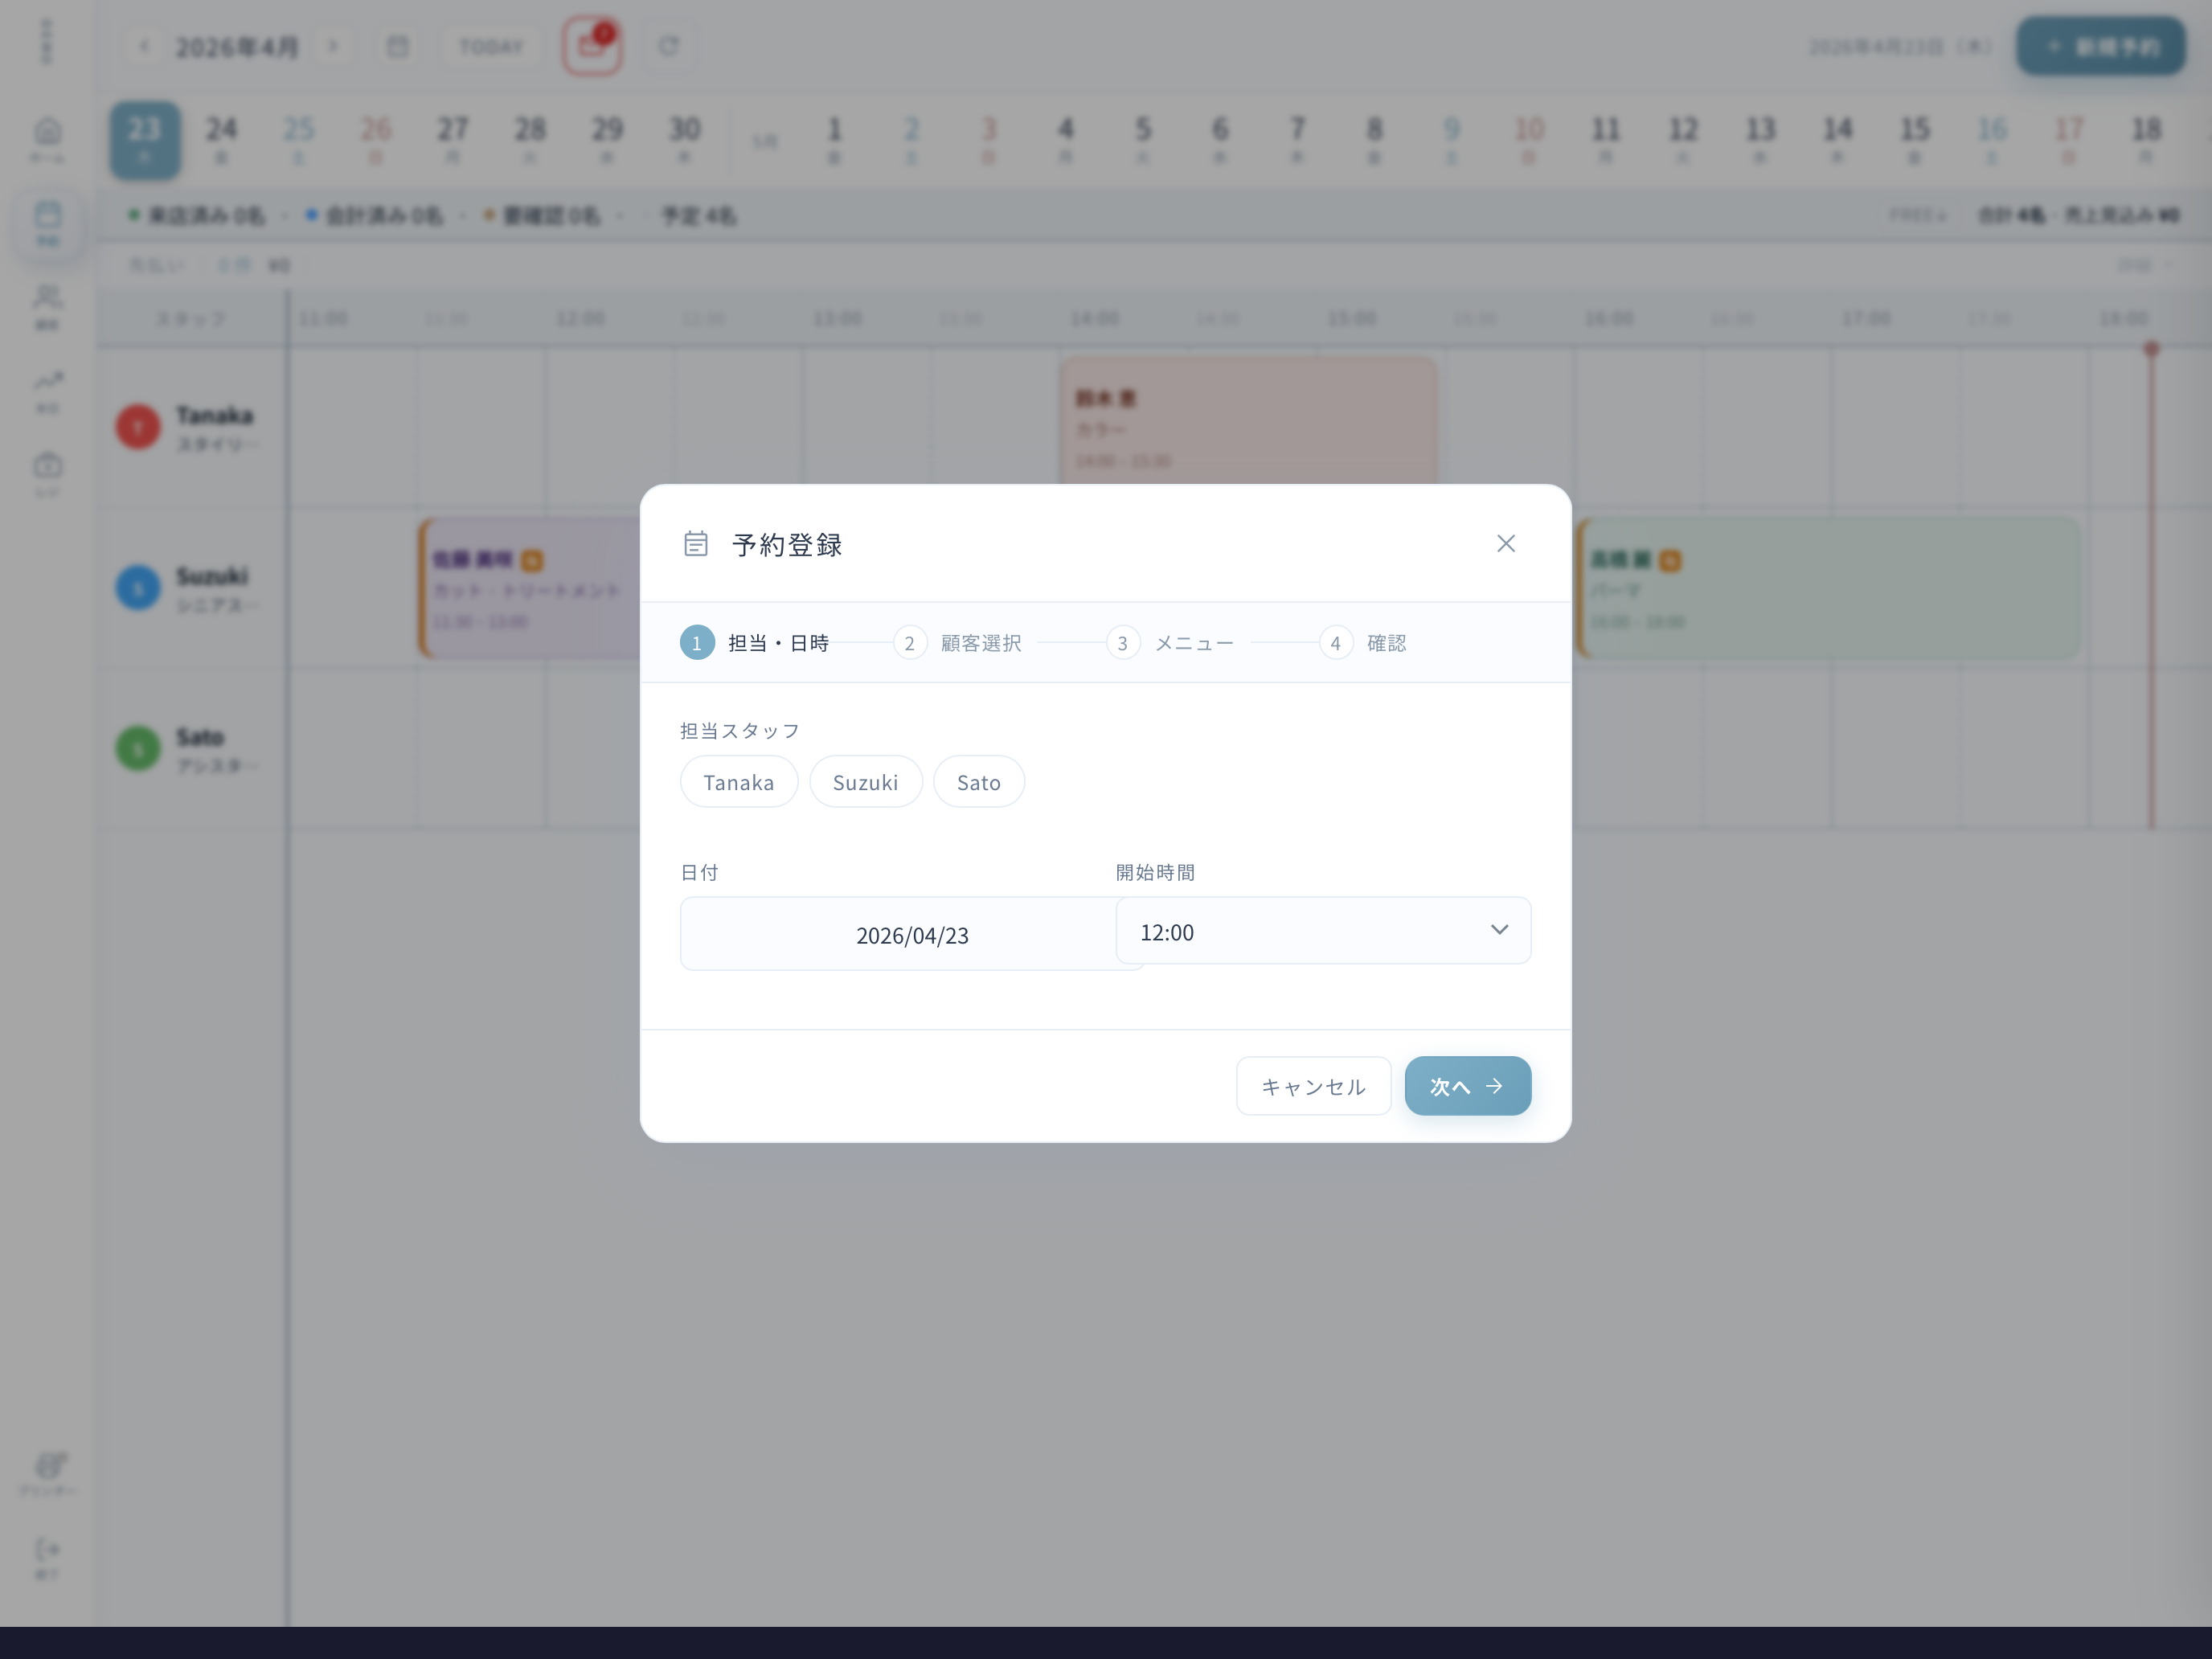Open the inbox icon with red badge
This screenshot has height=1659, width=2212.
coord(592,46)
